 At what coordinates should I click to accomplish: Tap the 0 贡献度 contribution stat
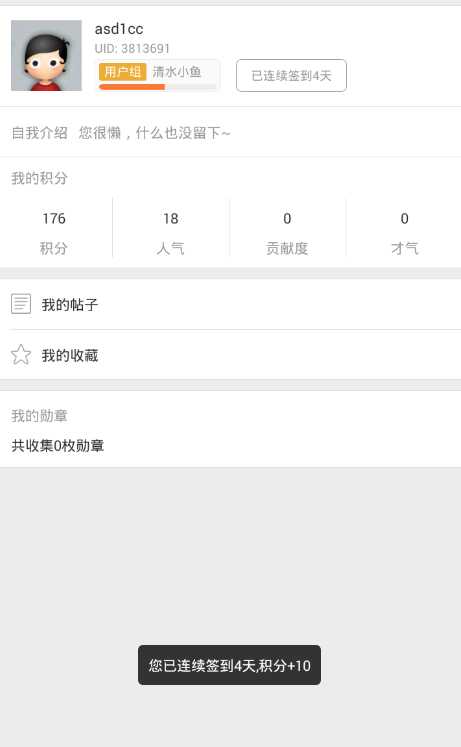[287, 232]
